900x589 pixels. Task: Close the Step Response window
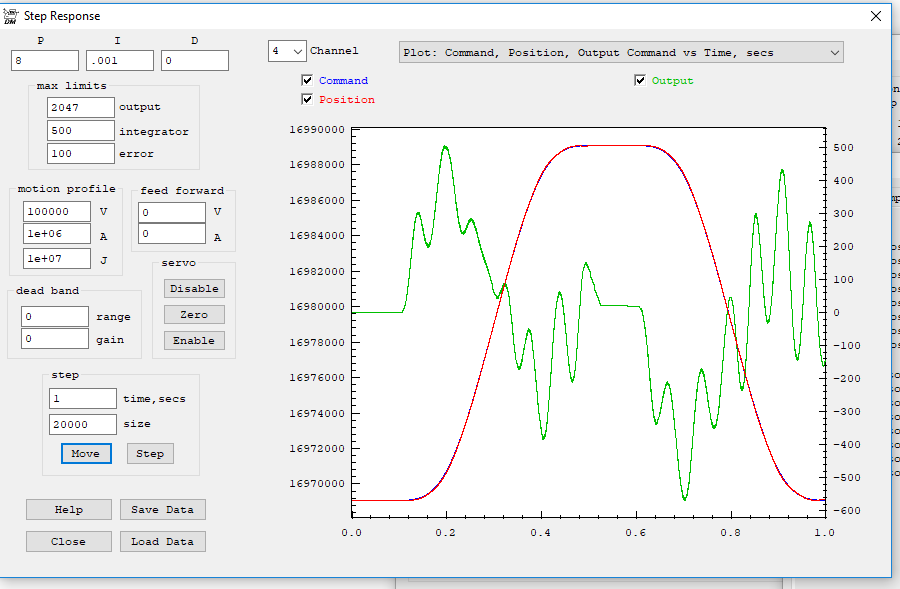tap(876, 15)
